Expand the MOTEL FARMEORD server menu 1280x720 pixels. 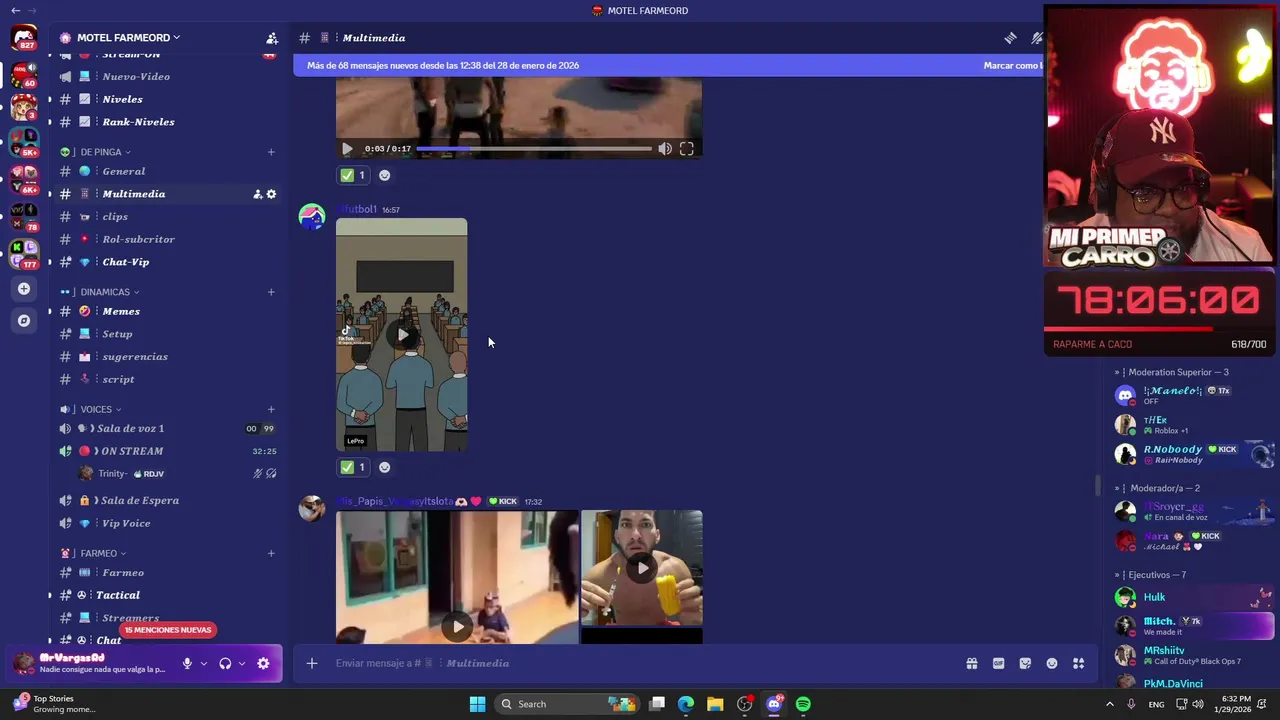tap(128, 38)
